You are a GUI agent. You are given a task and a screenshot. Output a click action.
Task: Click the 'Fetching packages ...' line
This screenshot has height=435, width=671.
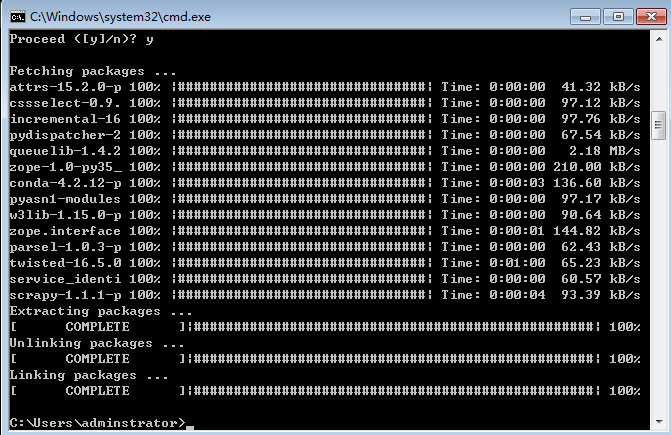click(93, 71)
